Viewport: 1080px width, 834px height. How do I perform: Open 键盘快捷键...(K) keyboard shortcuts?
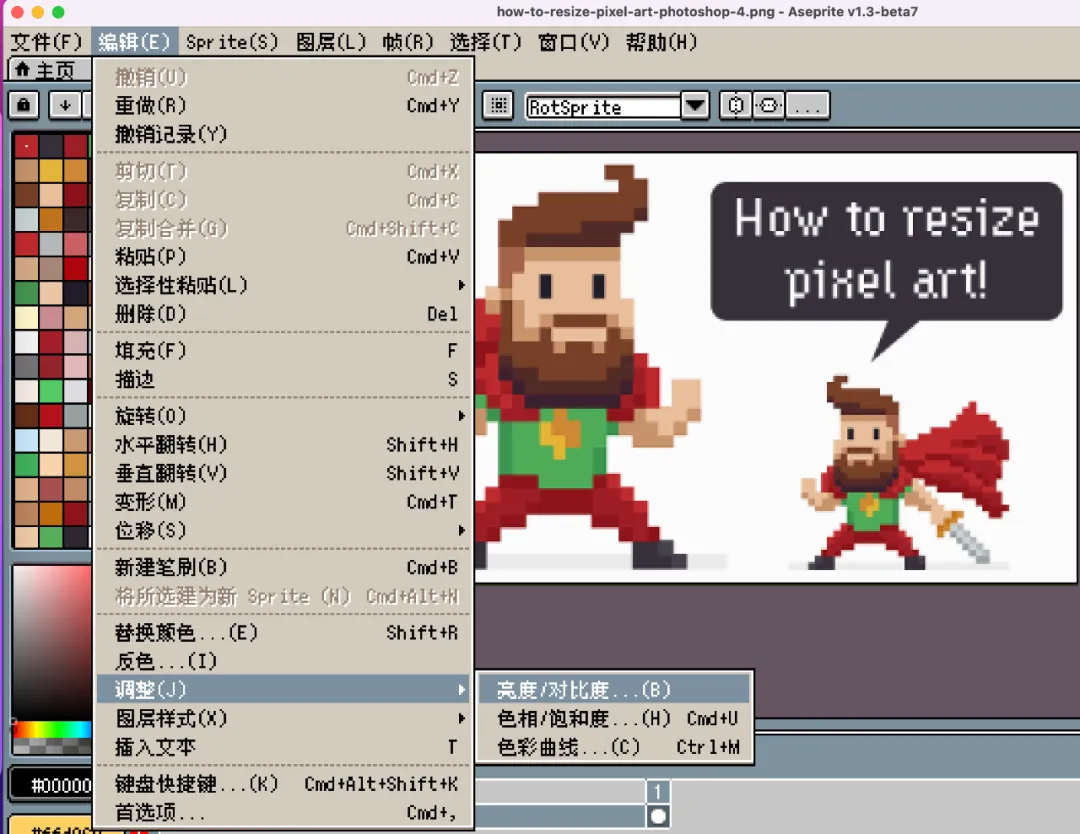[x=283, y=784]
